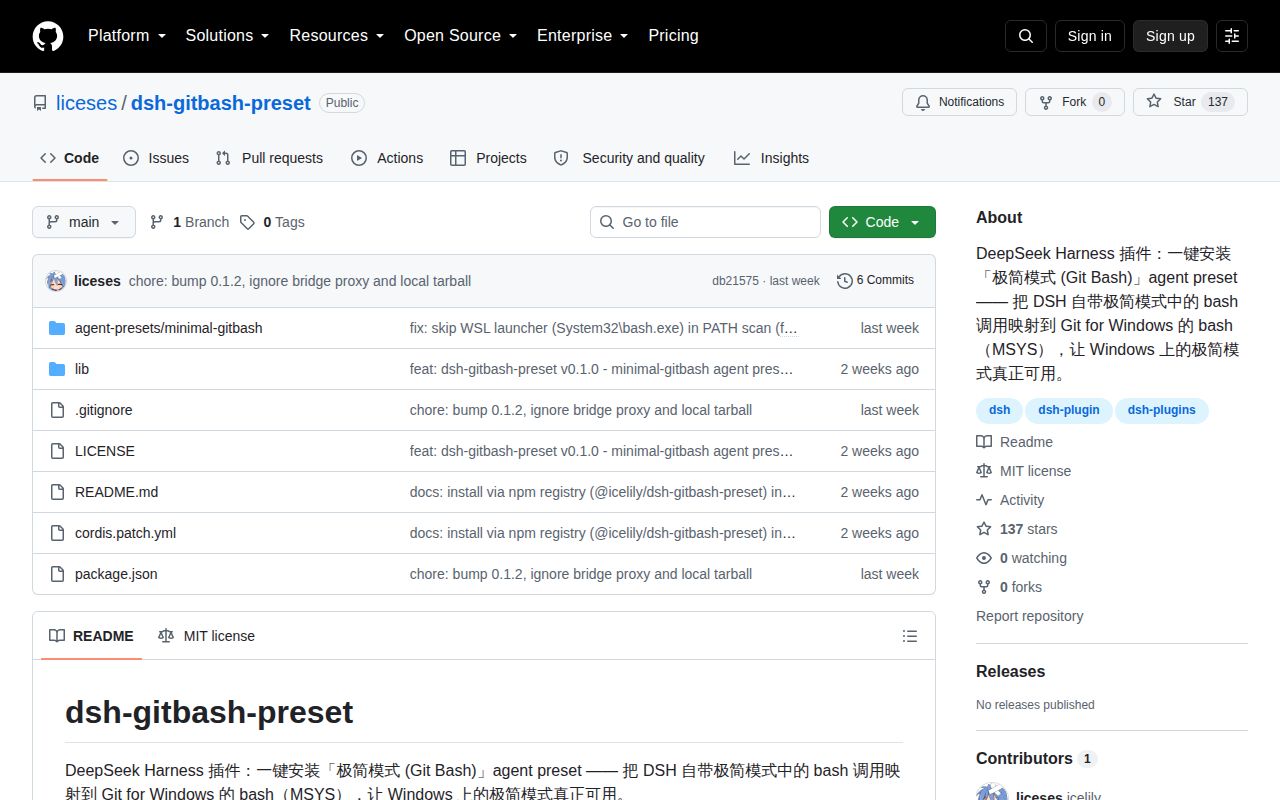Click the Sign up button
The image size is (1280, 800).
tap(1170, 36)
